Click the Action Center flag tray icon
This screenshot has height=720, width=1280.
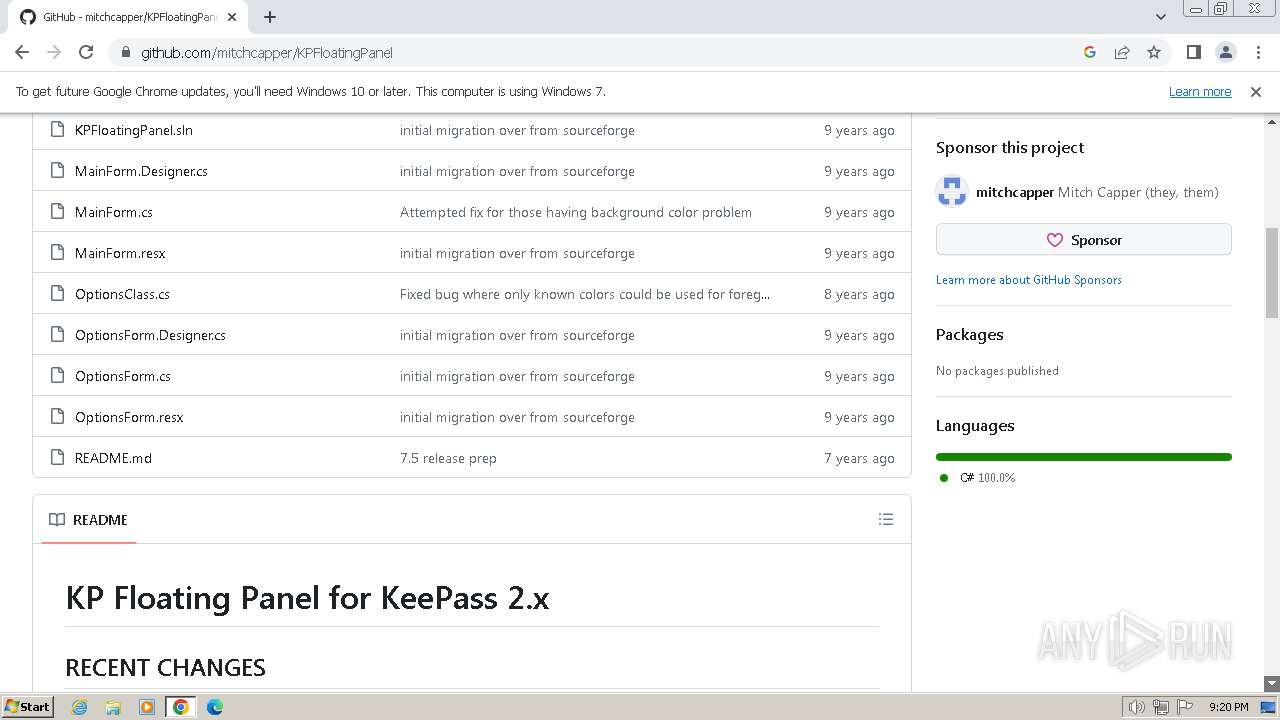tap(1184, 707)
